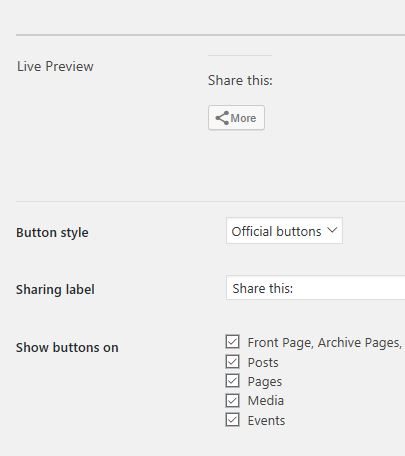Viewport: 405px width, 456px height.
Task: Click the Pages checkbox label text
Action: click(x=265, y=382)
